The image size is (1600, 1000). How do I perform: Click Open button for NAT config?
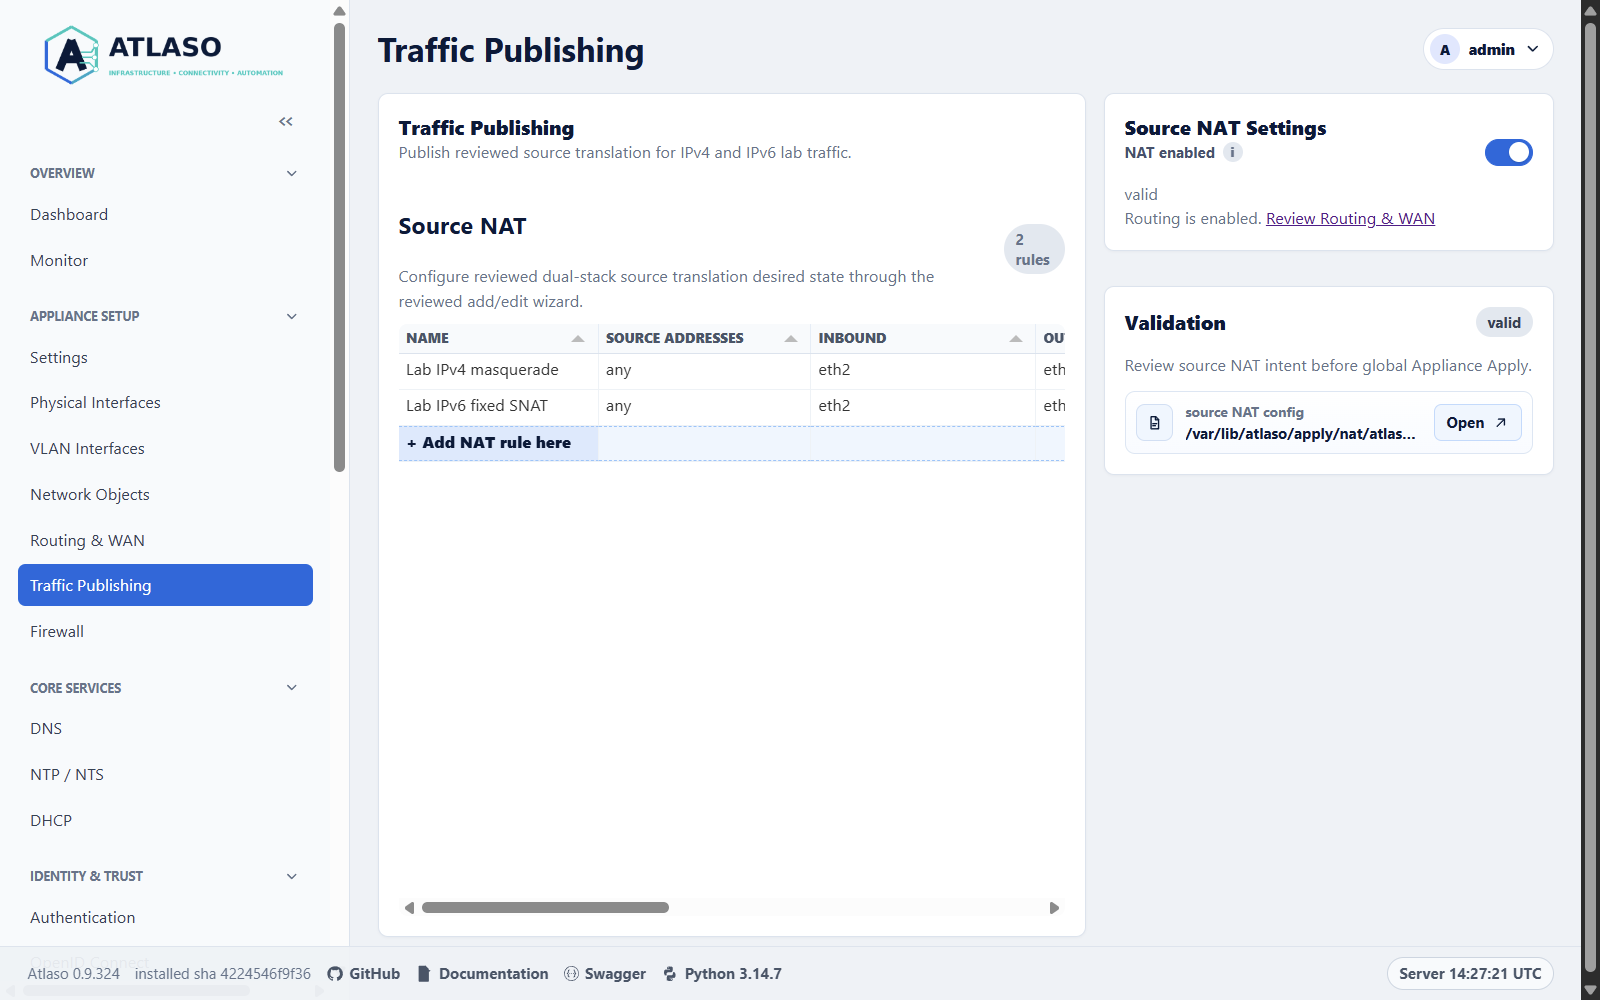tap(1477, 423)
